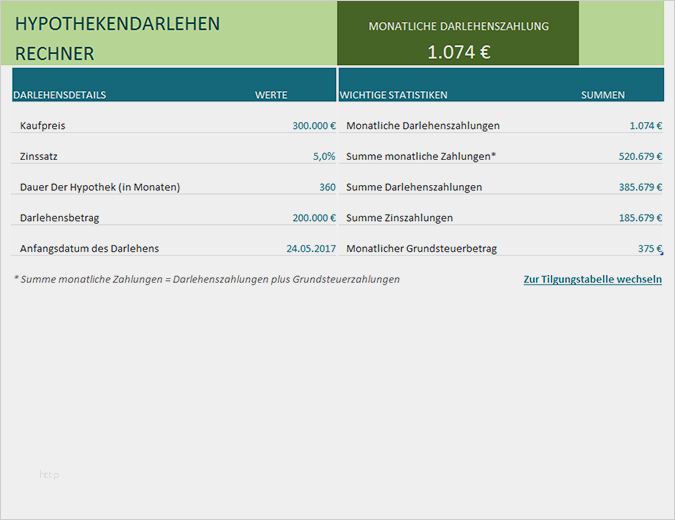Screen dimensions: 675x520
Task: Click the SUMMEN column header
Action: [603, 95]
